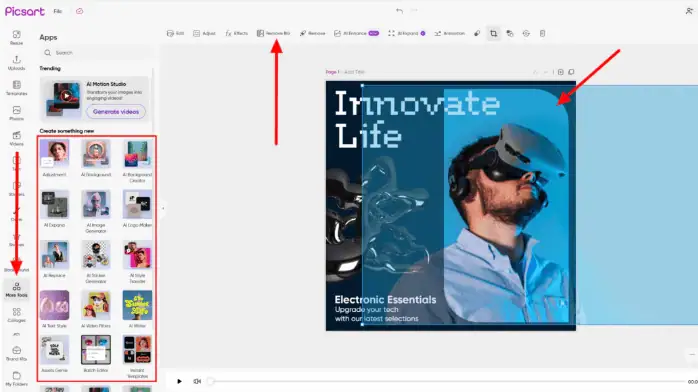
Task: Open AI Background Creator app
Action: pos(137,161)
